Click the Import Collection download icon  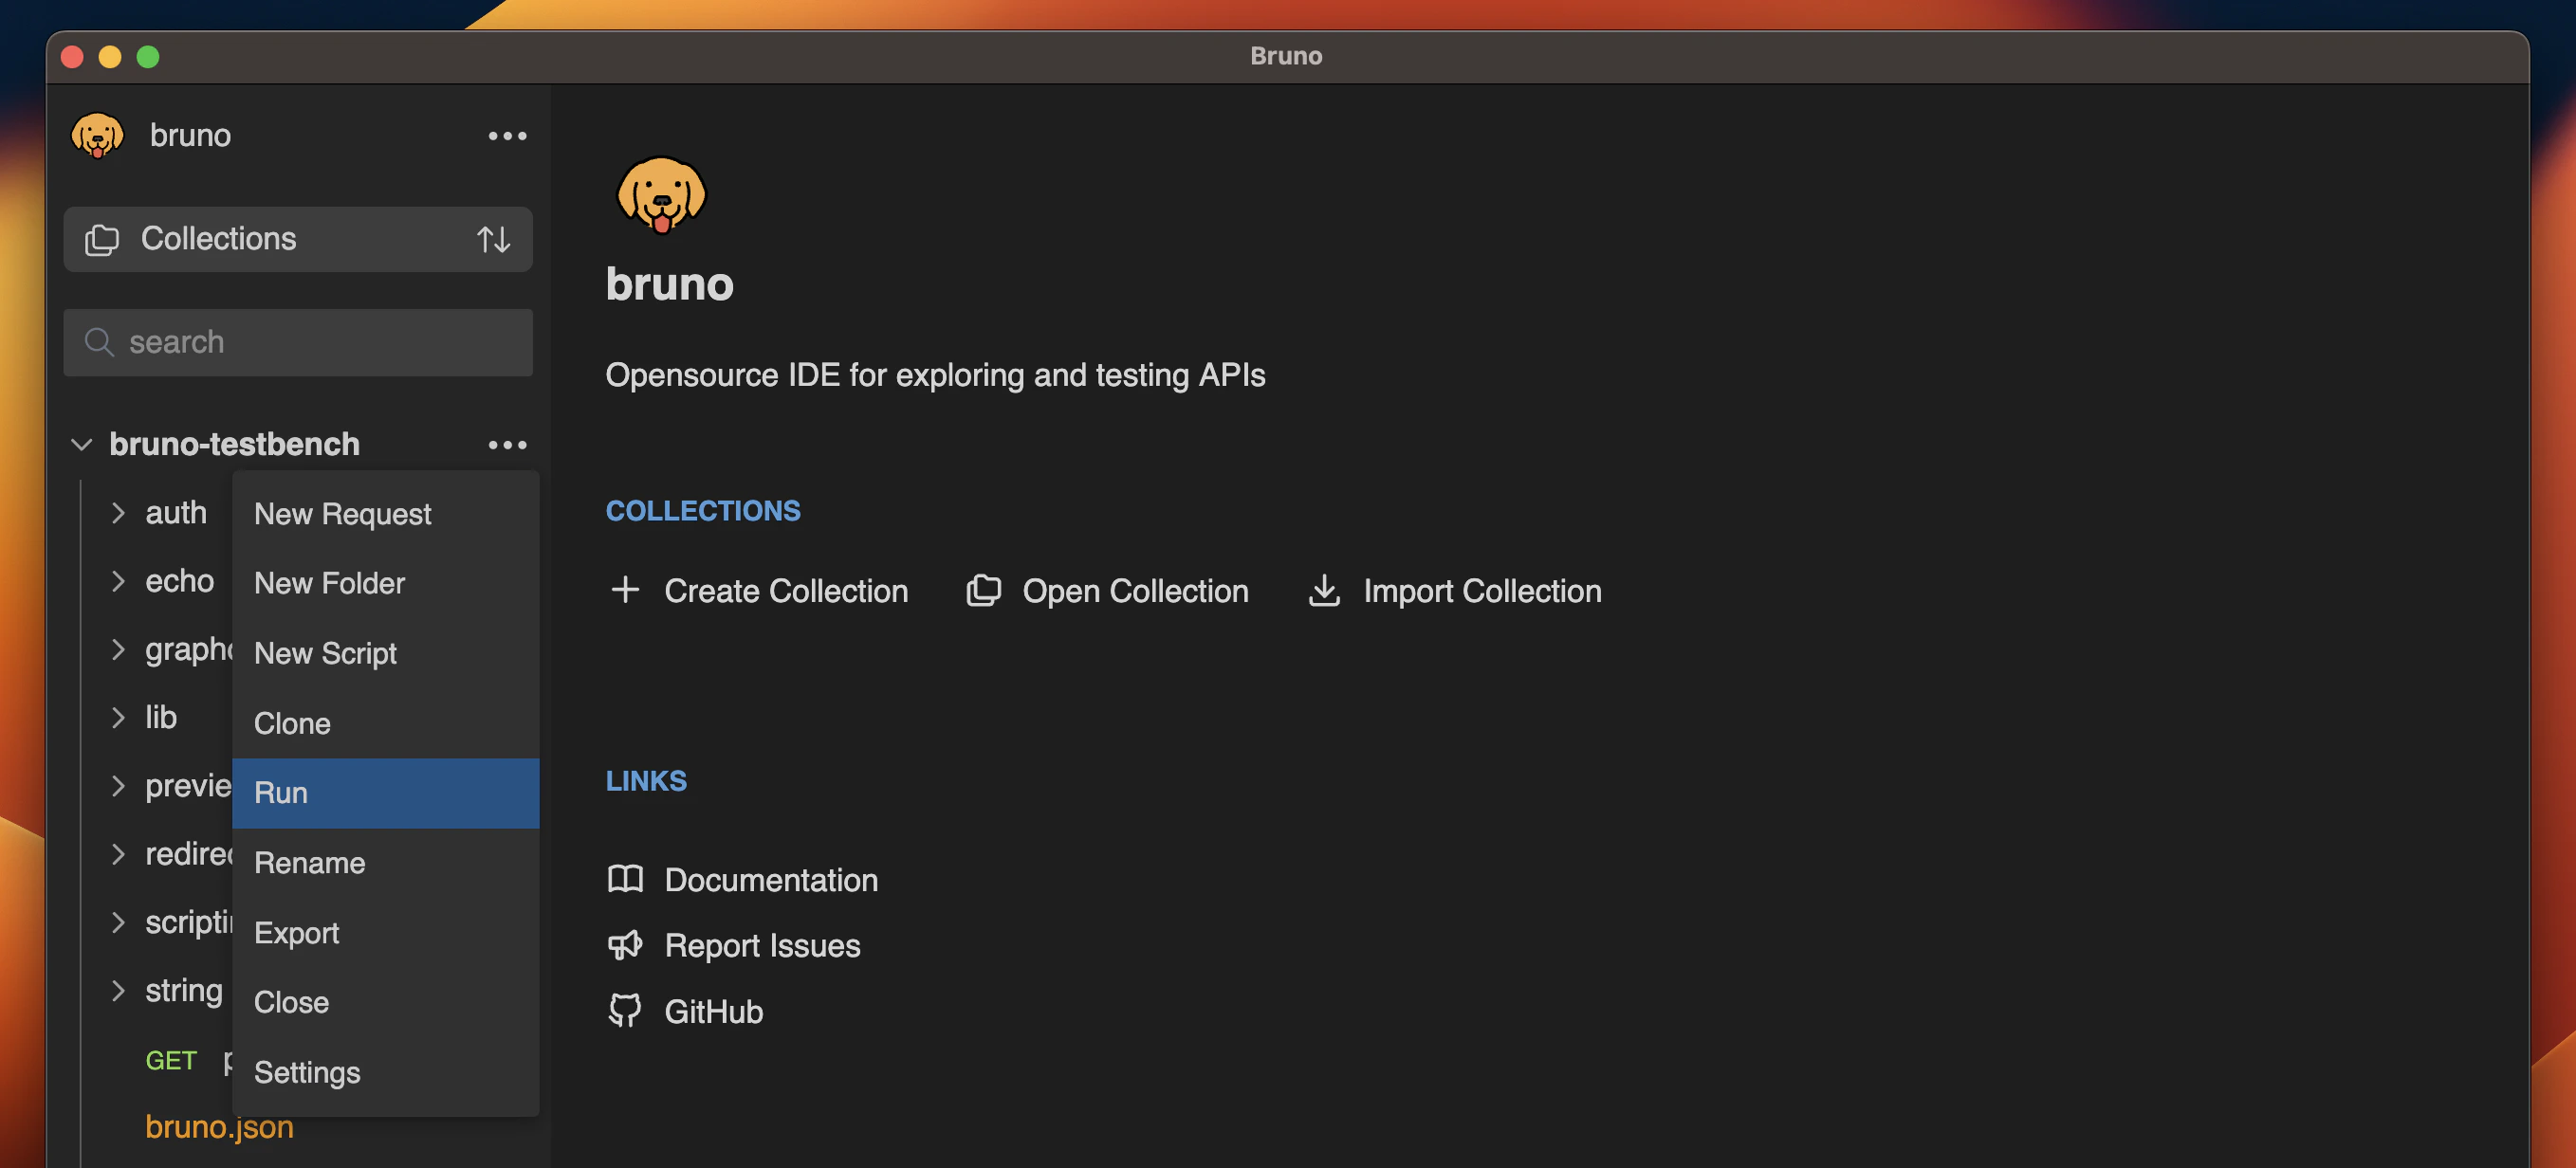click(x=1324, y=590)
